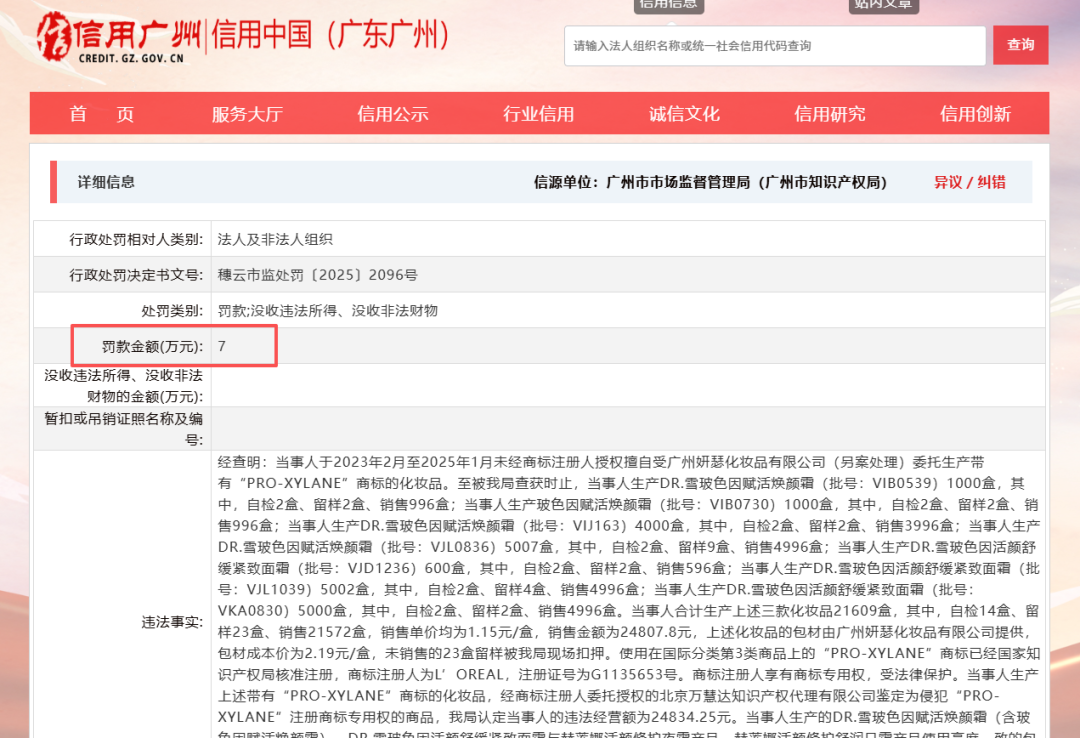Click the red 查询 search button

1020,45
